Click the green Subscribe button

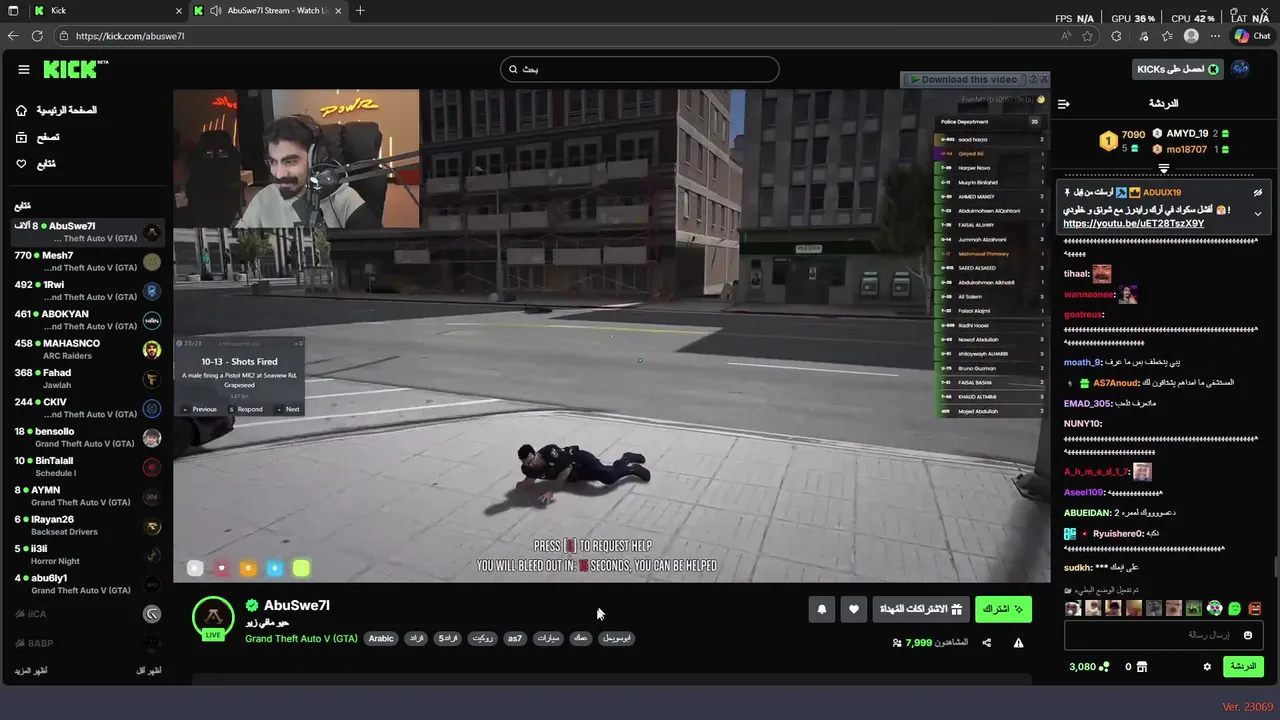pyautogui.click(x=1003, y=609)
